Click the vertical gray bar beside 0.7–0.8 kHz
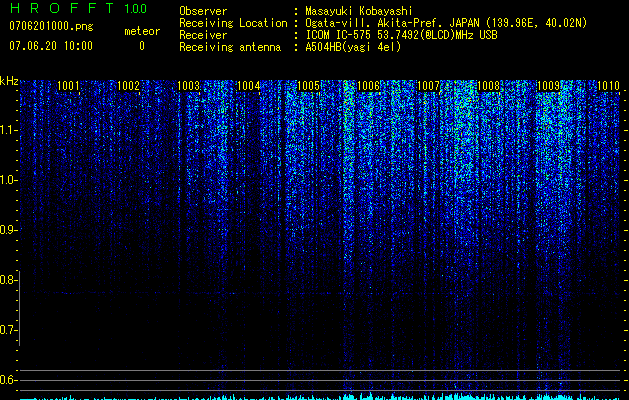629x400 pixels. pyautogui.click(x=19, y=308)
